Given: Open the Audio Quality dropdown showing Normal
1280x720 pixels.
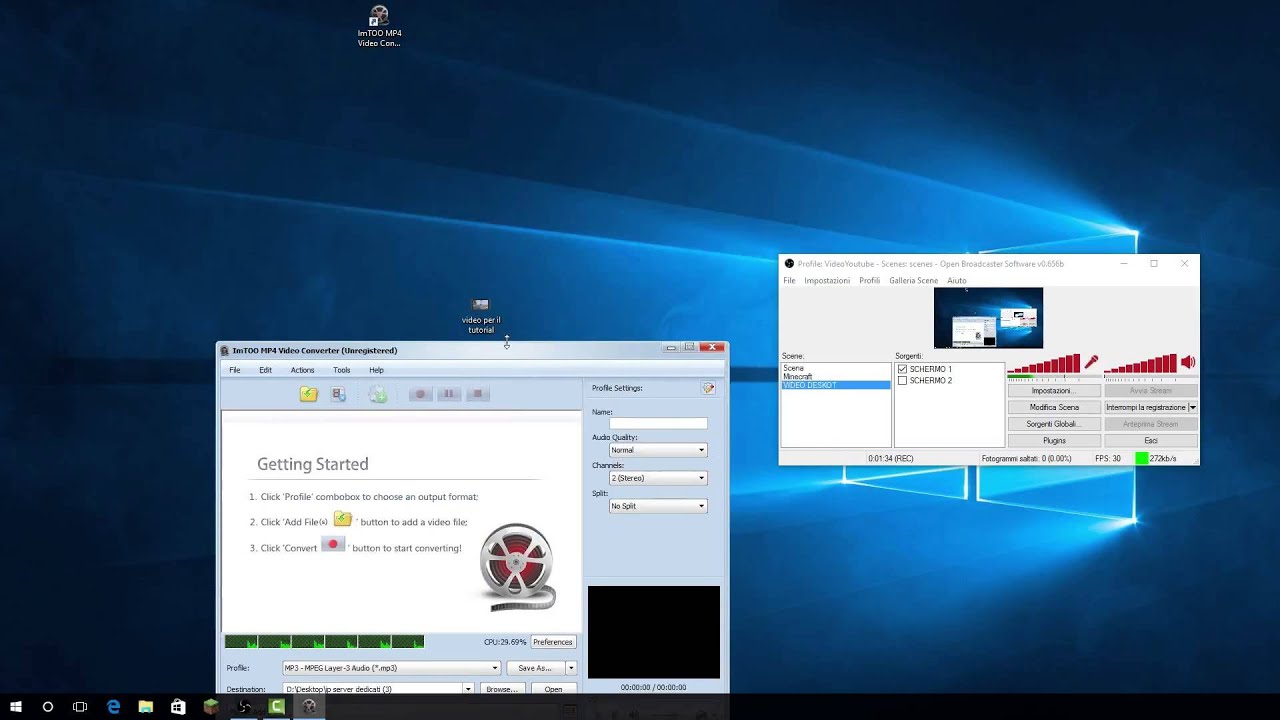Looking at the screenshot, I should [x=658, y=450].
